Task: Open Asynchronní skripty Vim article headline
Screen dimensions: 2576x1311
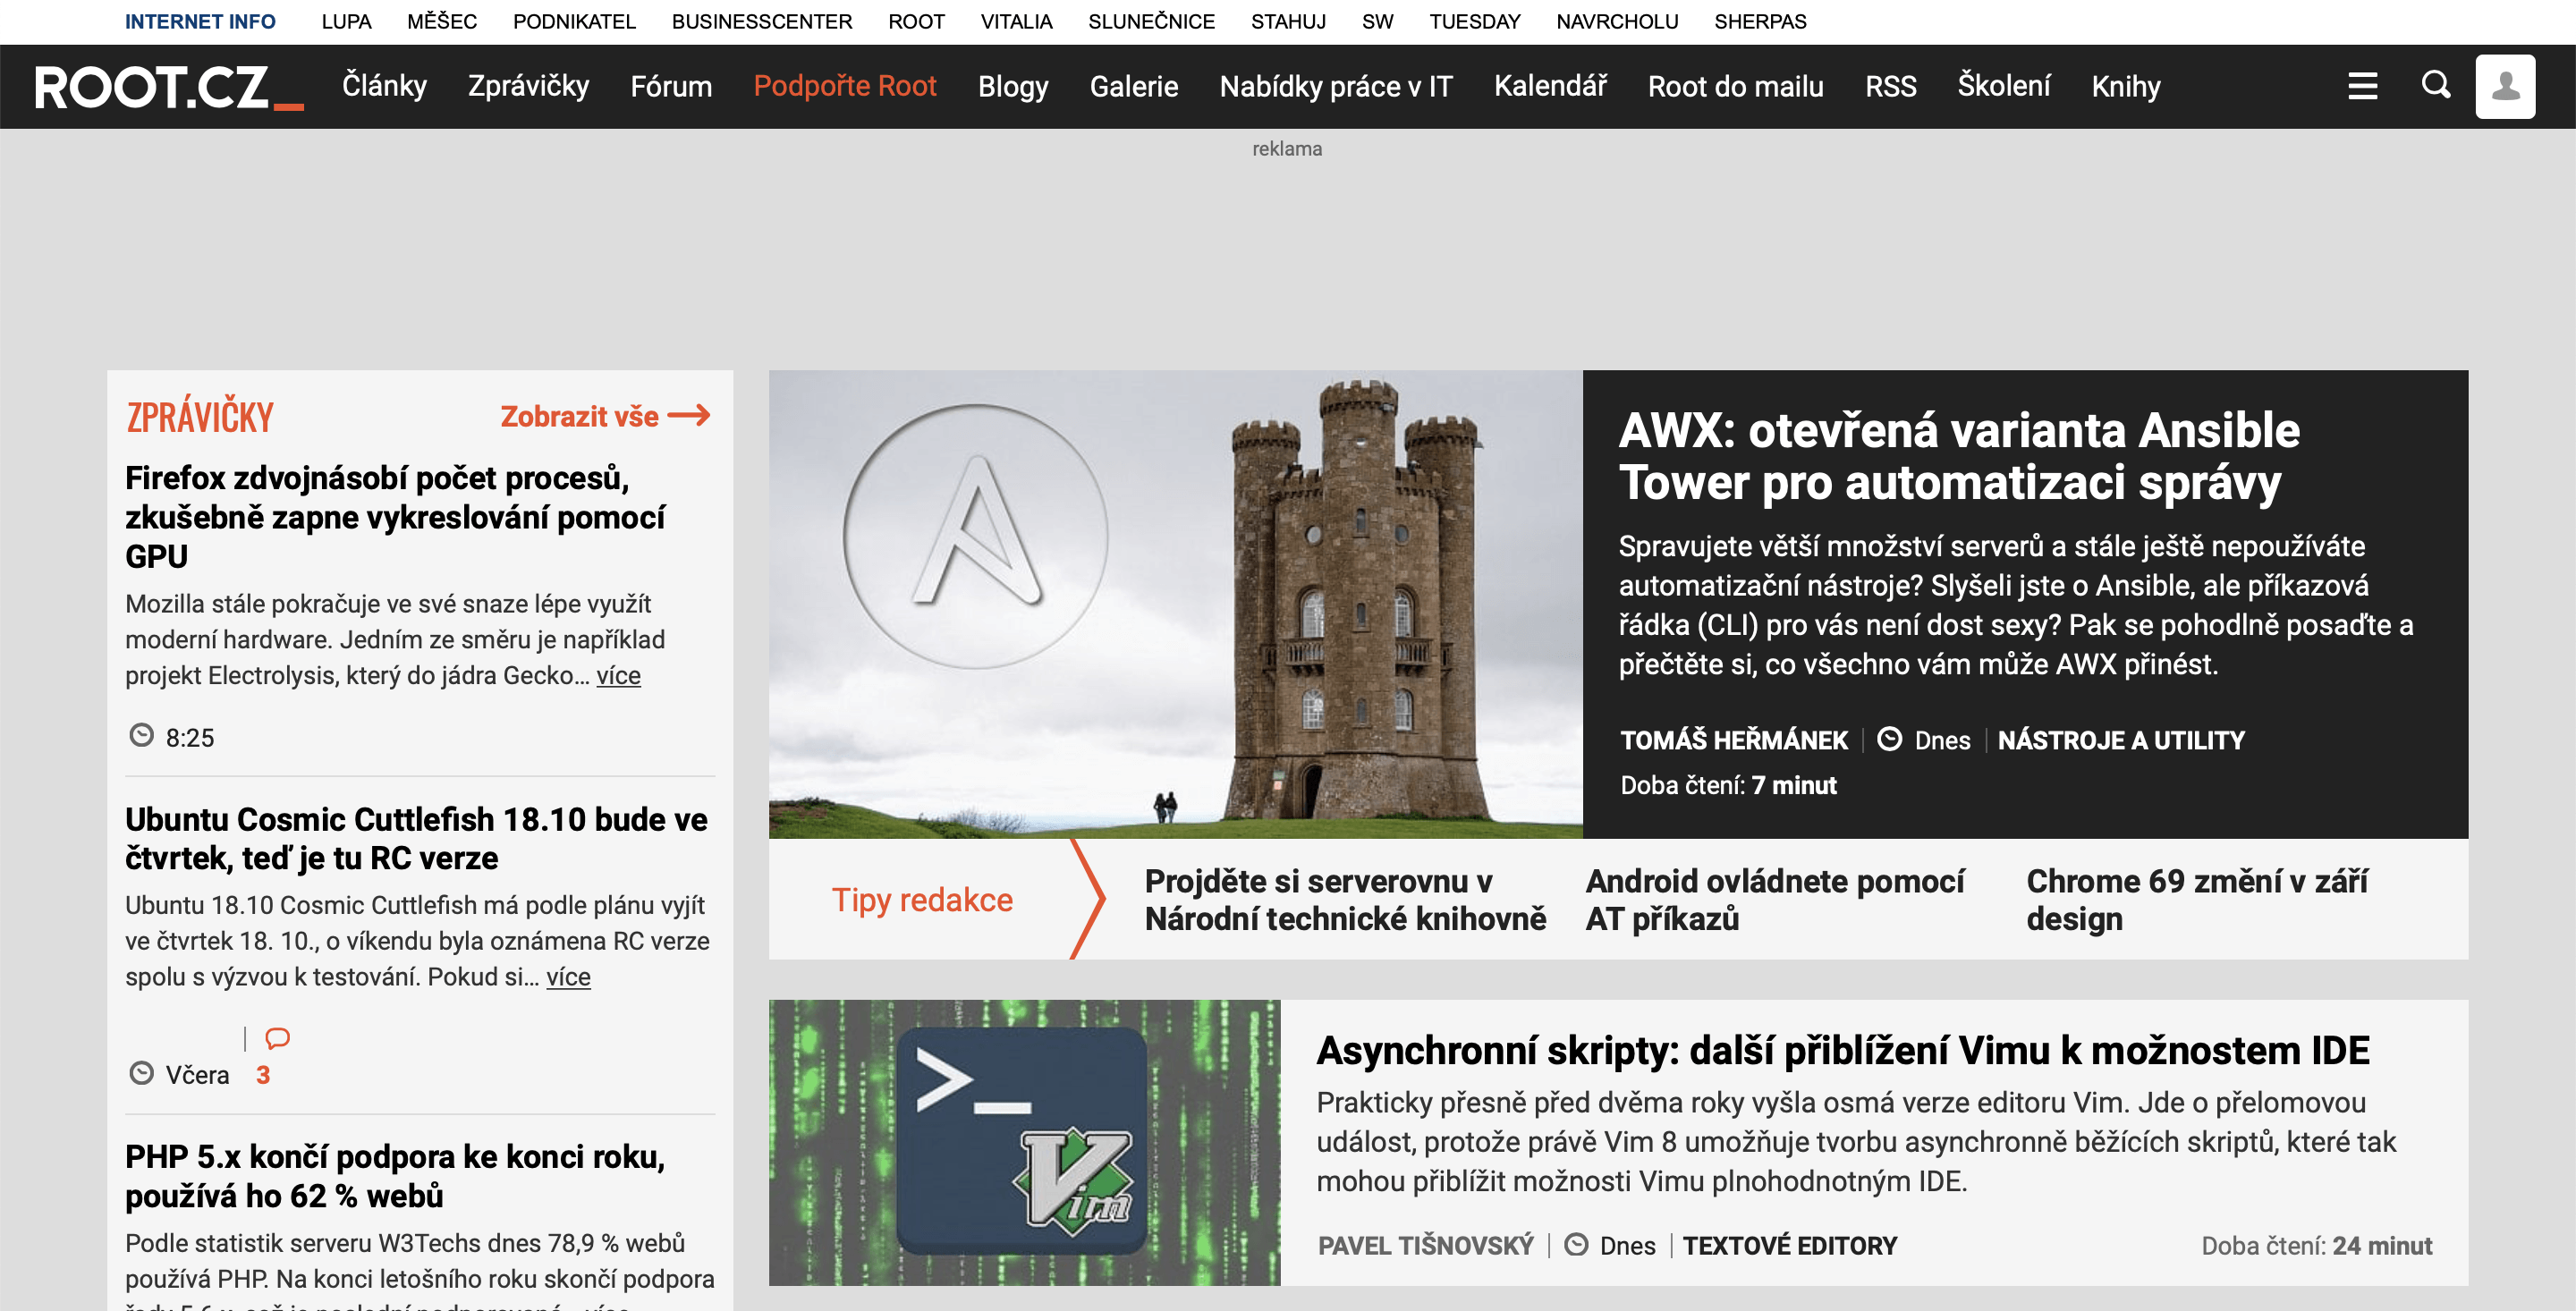Action: (x=1842, y=1050)
